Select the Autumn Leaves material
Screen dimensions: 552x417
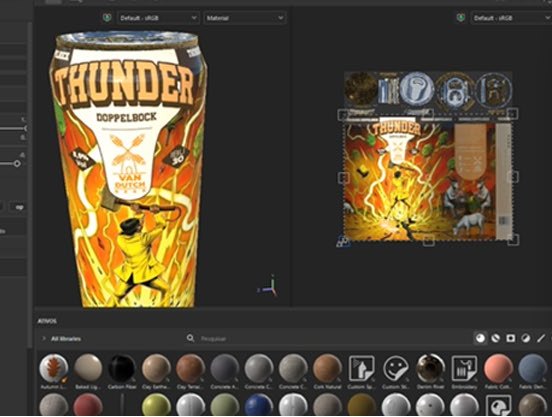(54, 368)
